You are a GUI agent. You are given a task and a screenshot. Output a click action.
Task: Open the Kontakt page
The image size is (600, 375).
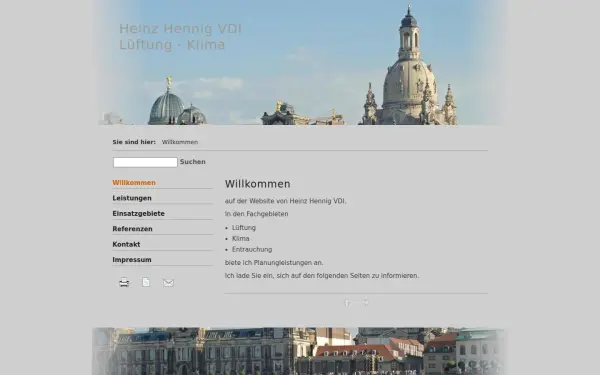[x=126, y=244]
